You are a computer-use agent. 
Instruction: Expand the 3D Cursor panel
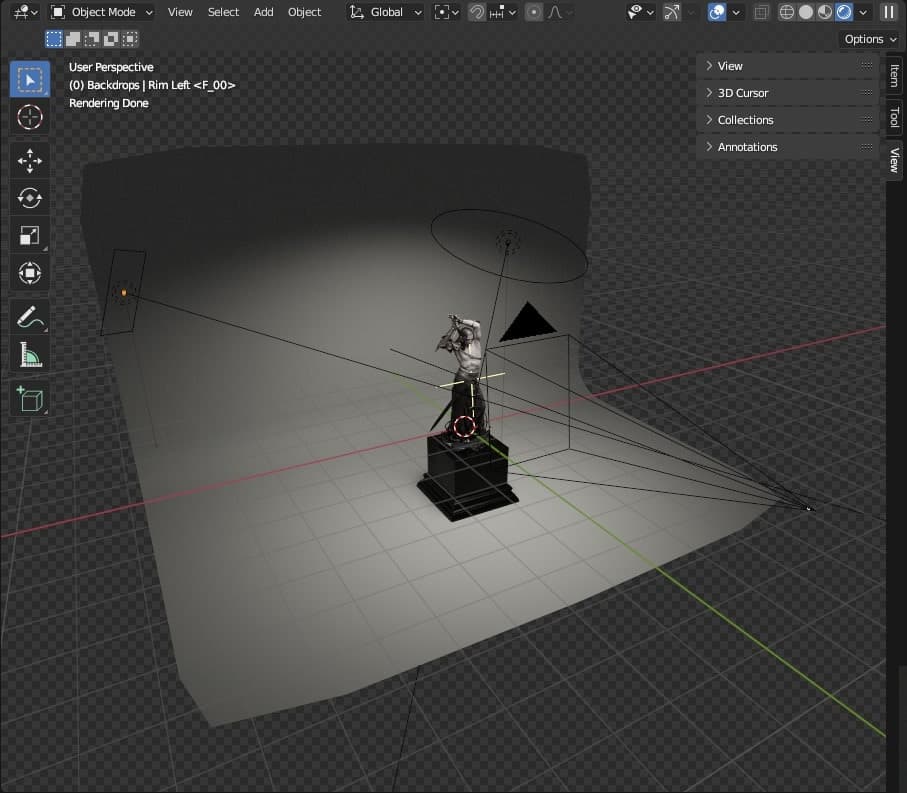point(743,93)
